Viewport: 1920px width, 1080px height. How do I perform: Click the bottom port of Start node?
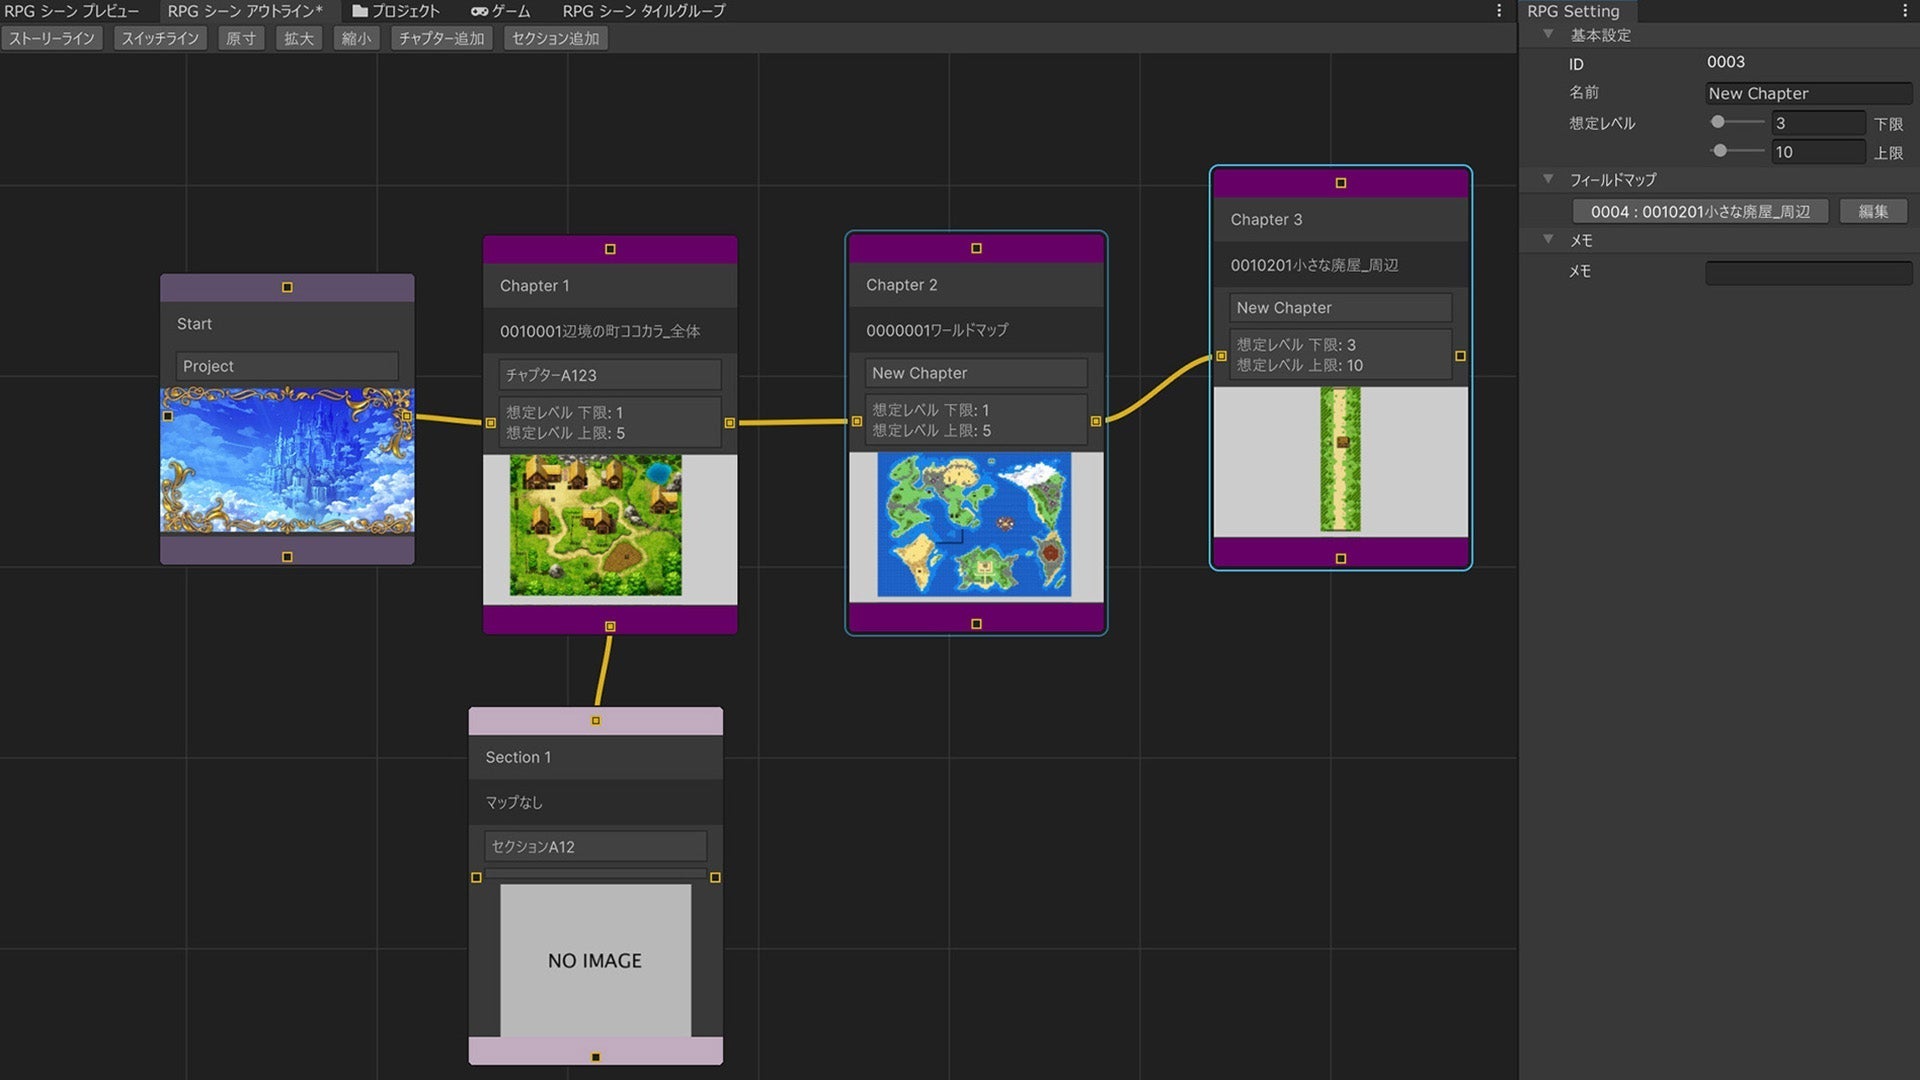pos(287,557)
